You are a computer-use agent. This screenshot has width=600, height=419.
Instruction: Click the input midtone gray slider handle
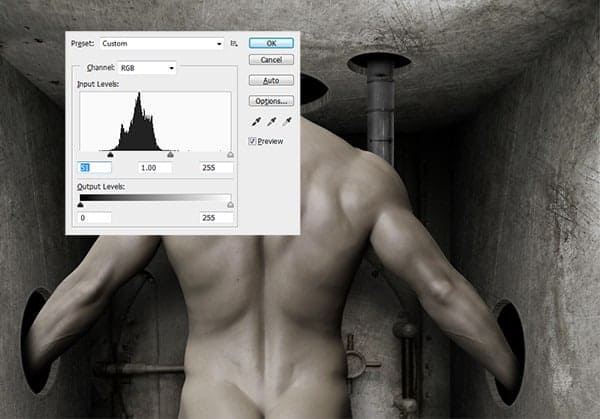170,155
